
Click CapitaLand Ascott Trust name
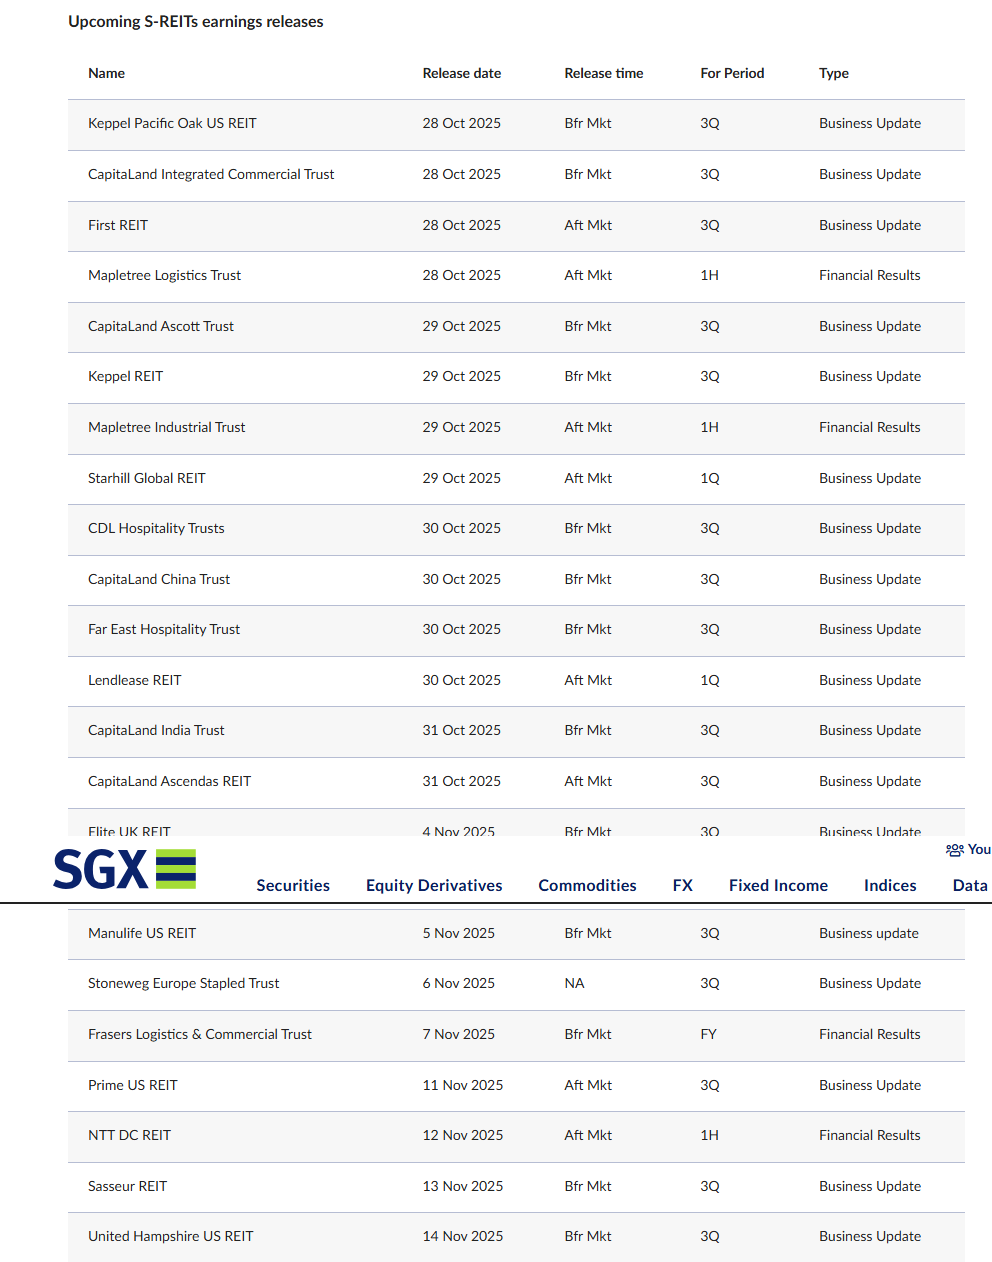161,326
